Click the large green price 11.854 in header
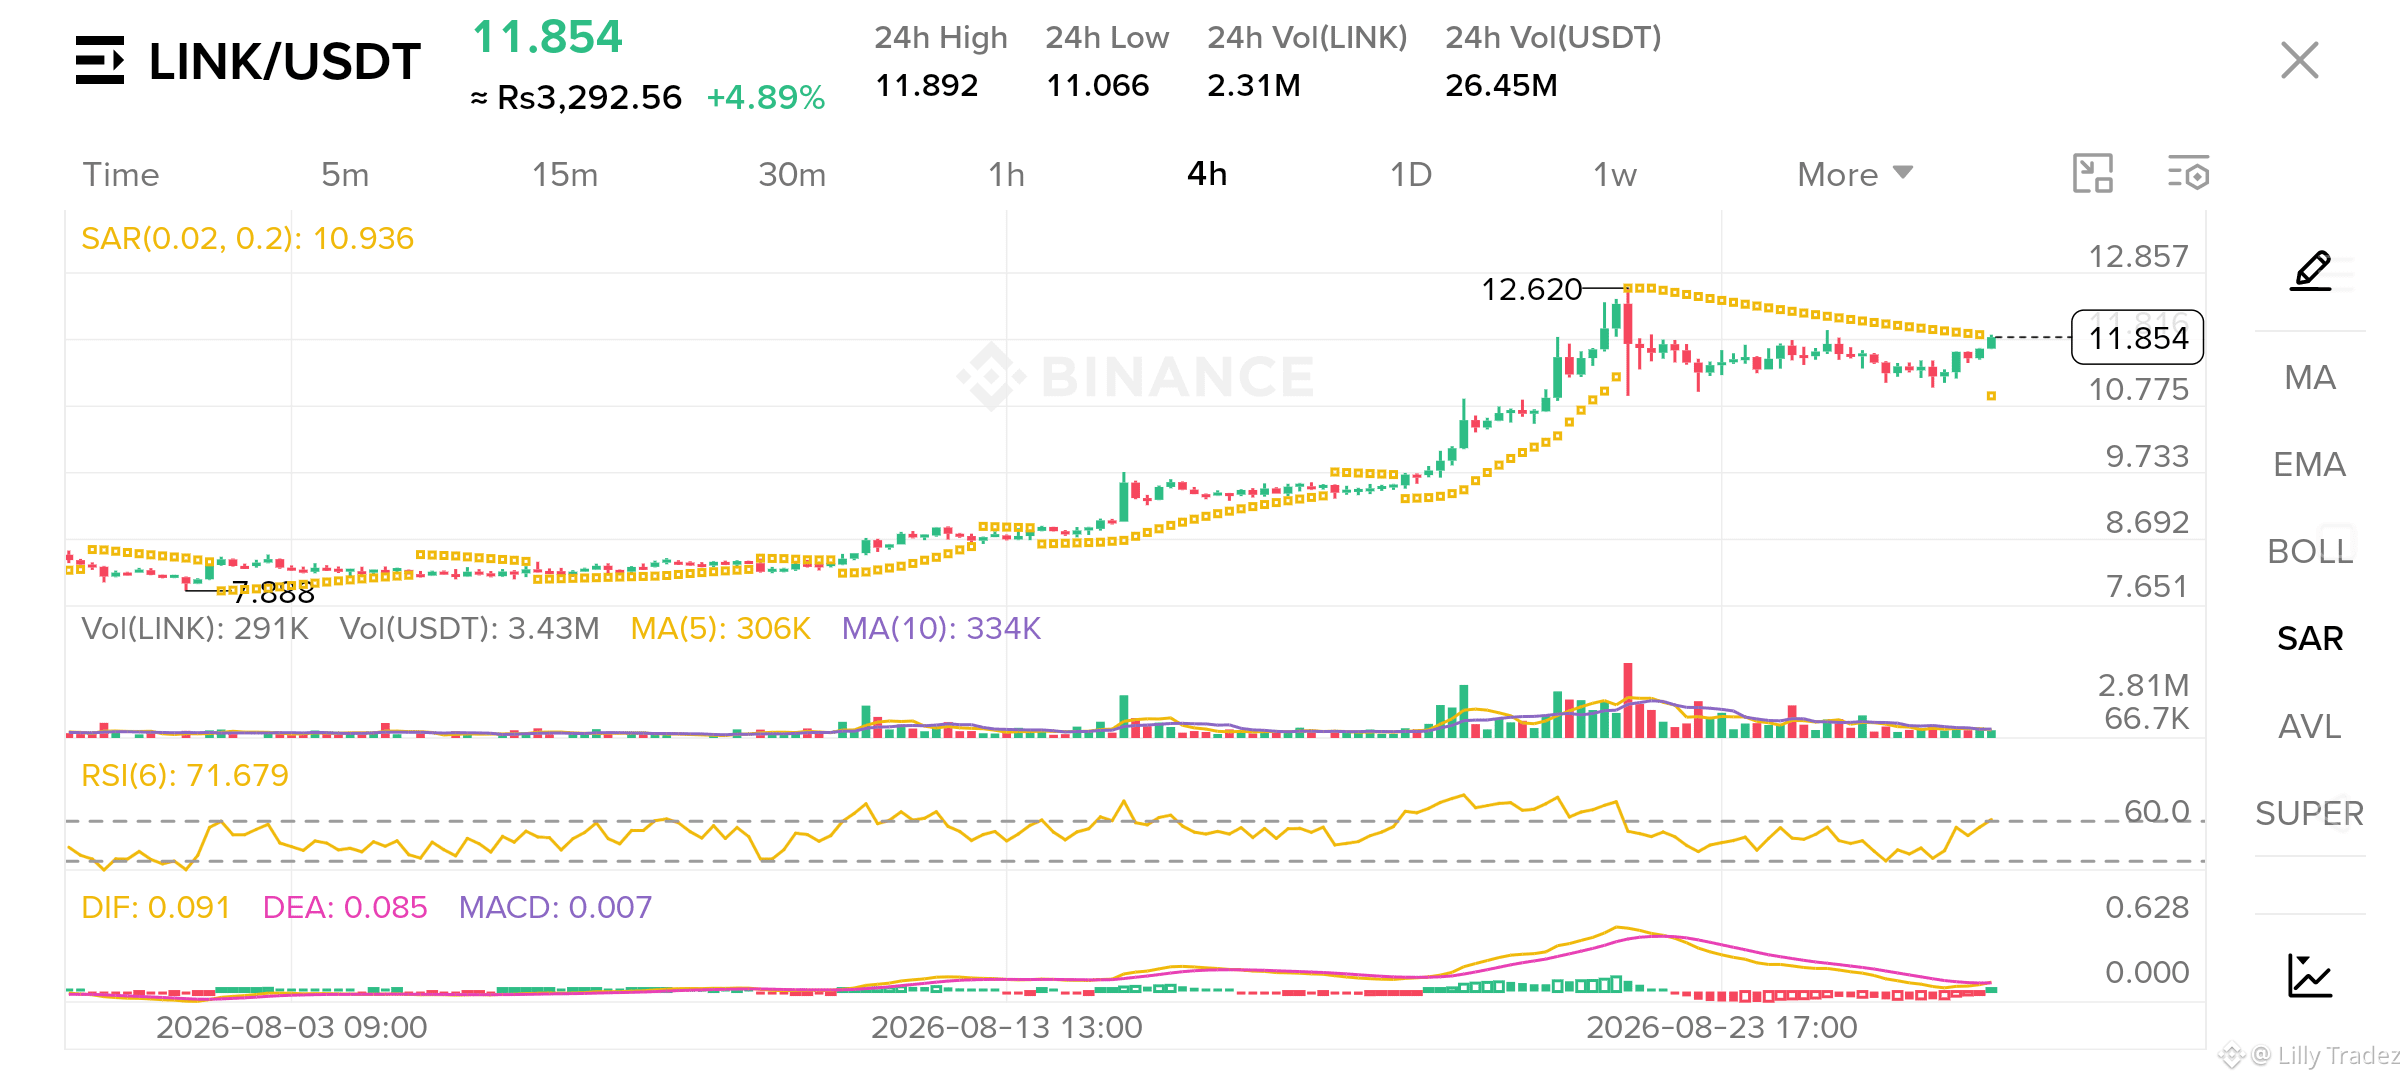The width and height of the screenshot is (2408, 1080). [x=547, y=37]
